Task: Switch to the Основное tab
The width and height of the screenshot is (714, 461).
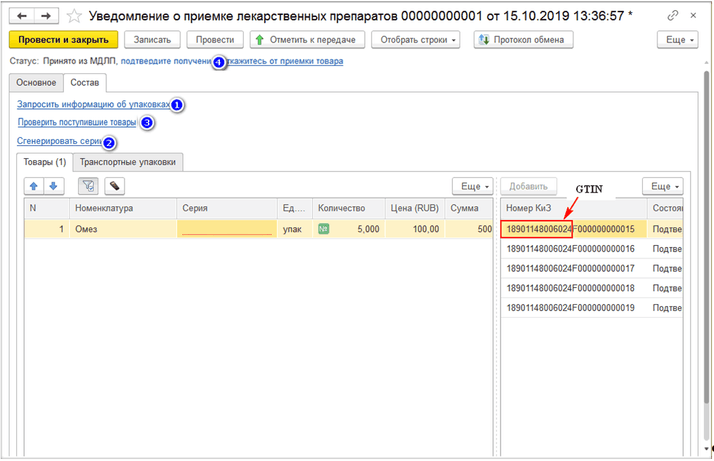Action: pos(35,82)
